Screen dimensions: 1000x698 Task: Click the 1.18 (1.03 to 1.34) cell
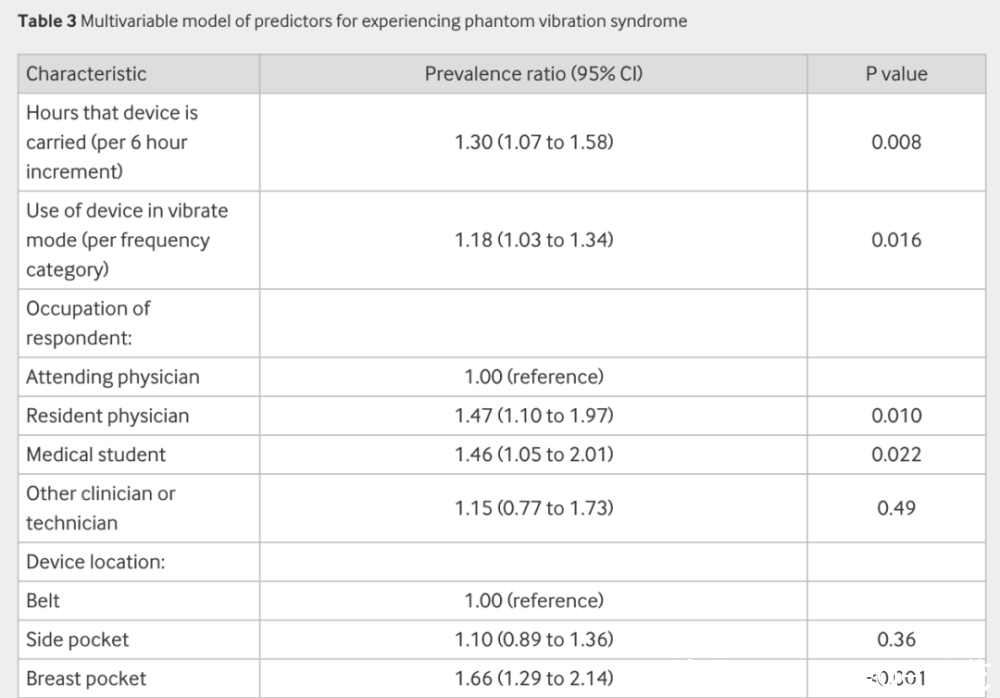point(533,240)
